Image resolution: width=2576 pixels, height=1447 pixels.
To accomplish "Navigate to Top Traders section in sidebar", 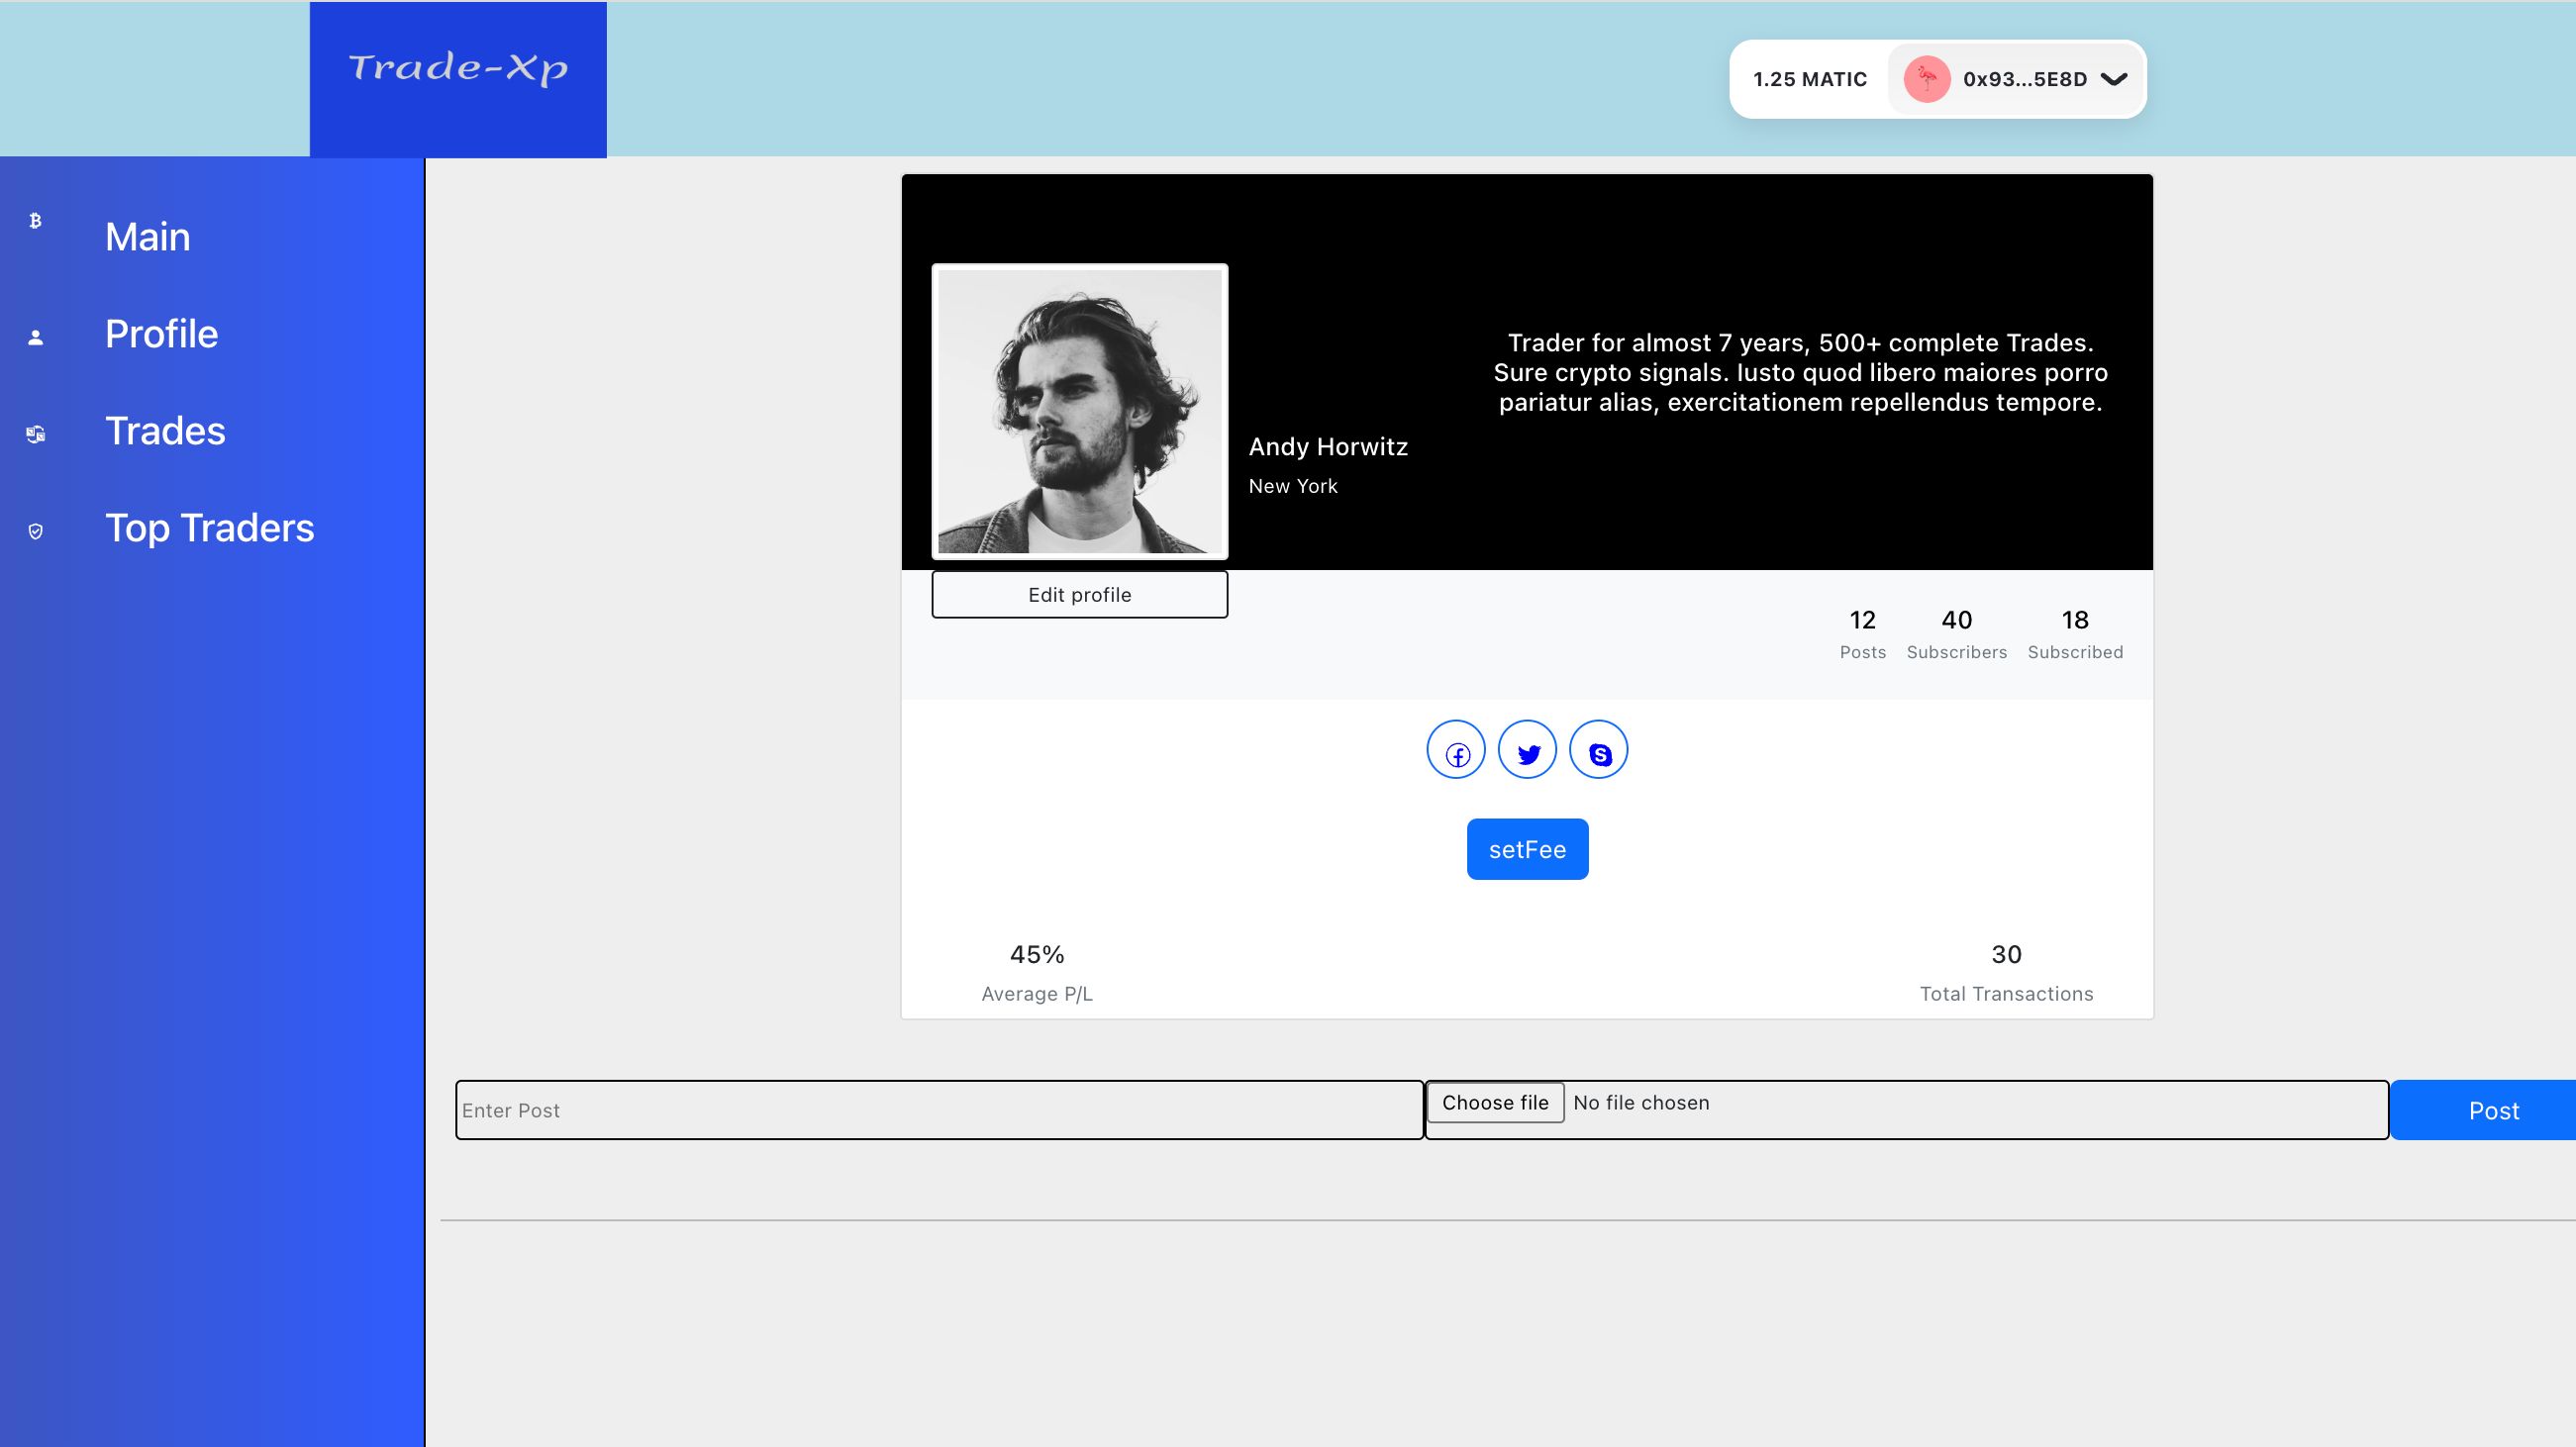I will (211, 526).
